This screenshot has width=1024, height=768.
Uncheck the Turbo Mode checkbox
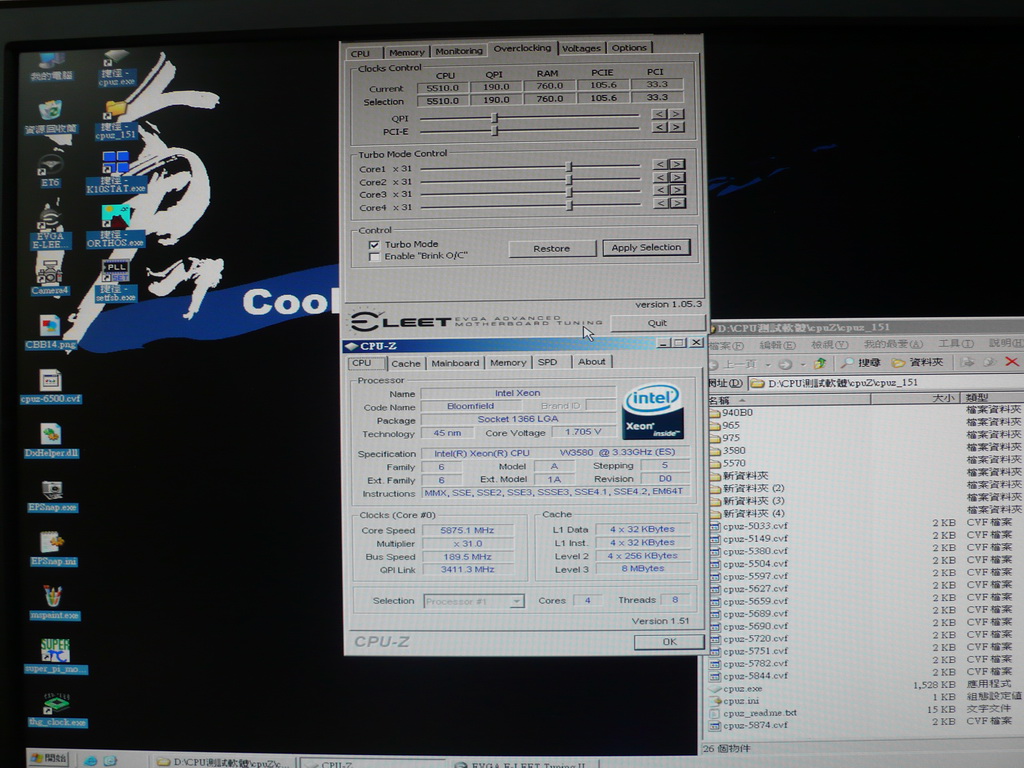374,245
